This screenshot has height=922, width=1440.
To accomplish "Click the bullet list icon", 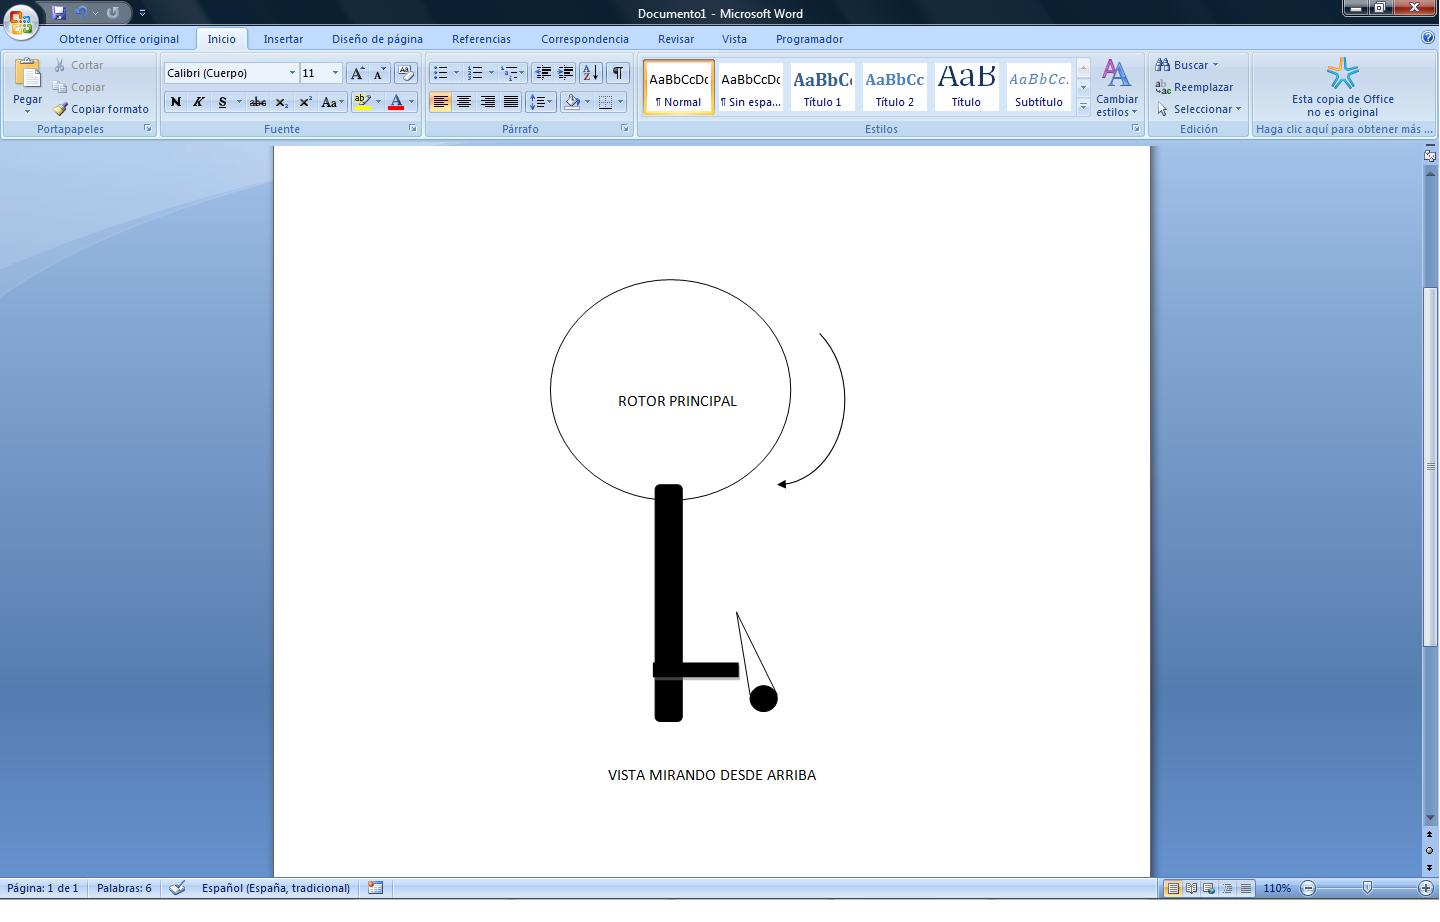I will tap(440, 73).
